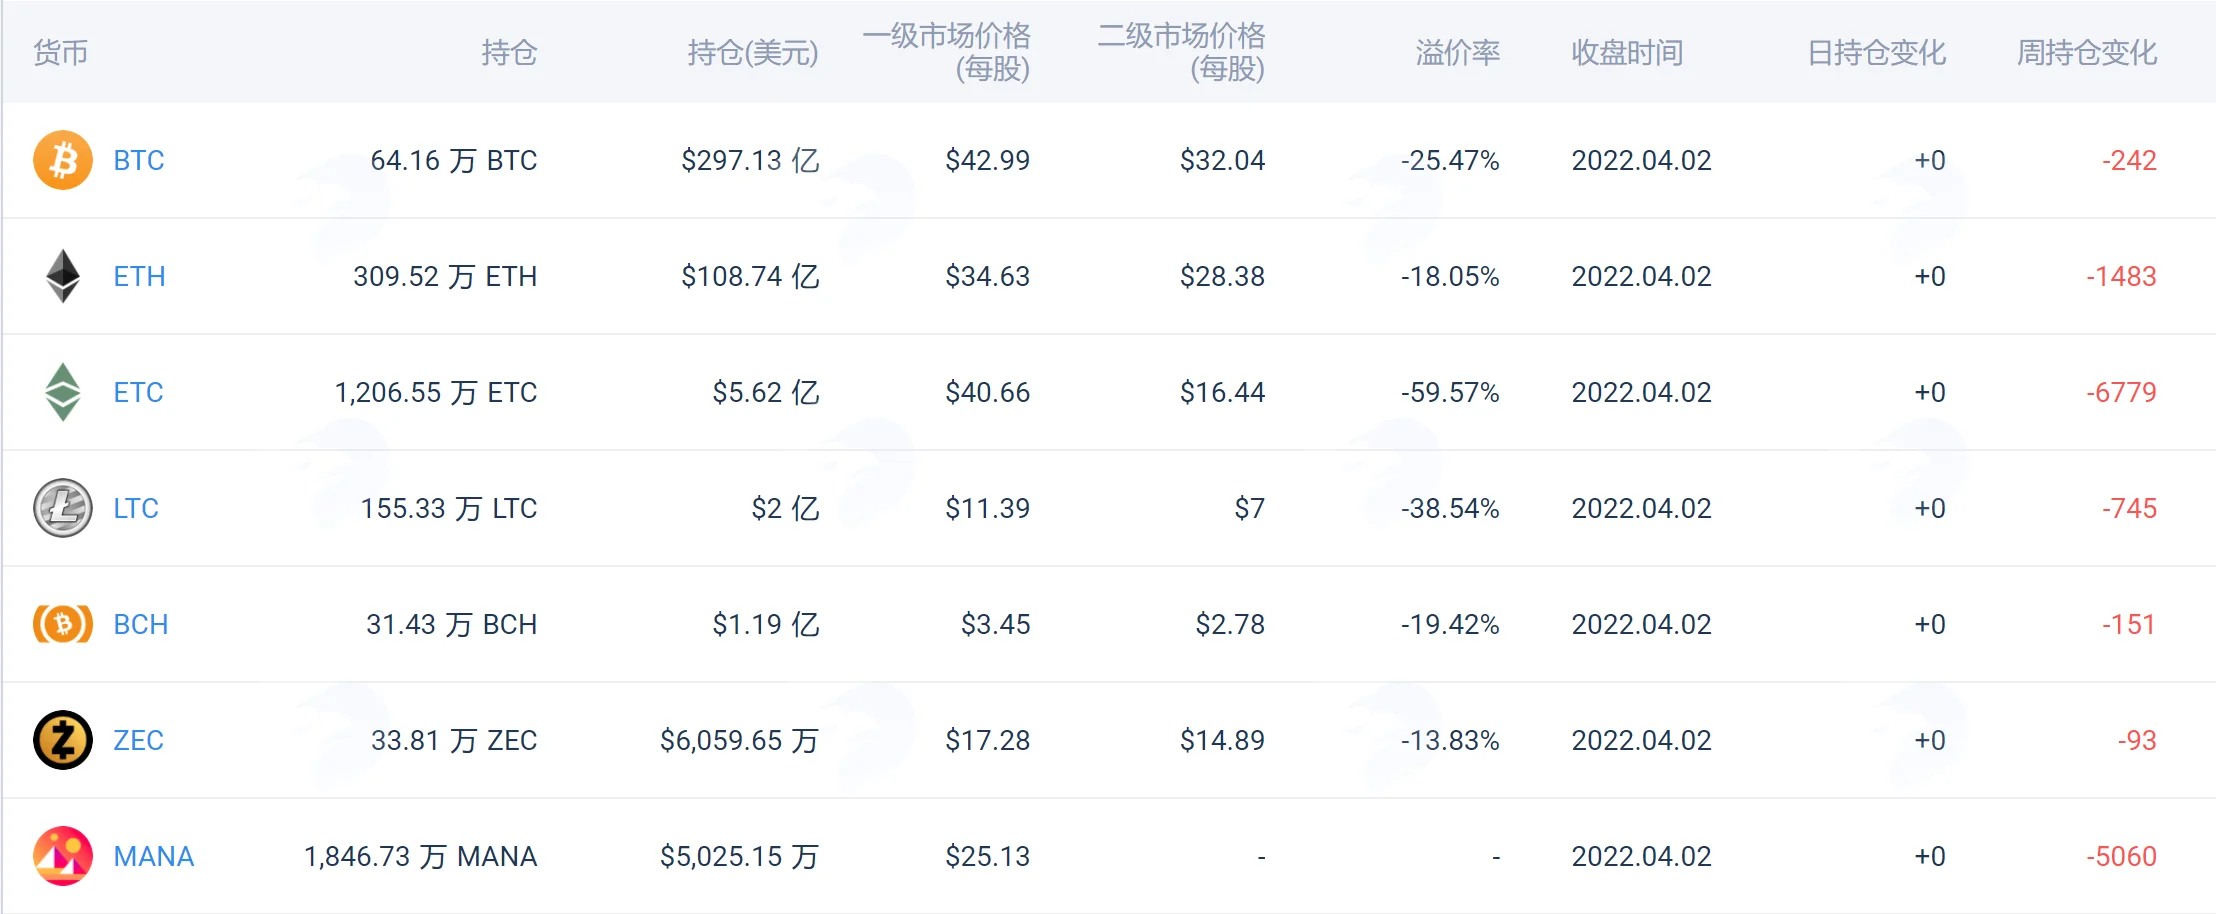The image size is (2216, 914).
Task: Click the green Ethereum Classic ETC icon
Action: [63, 392]
